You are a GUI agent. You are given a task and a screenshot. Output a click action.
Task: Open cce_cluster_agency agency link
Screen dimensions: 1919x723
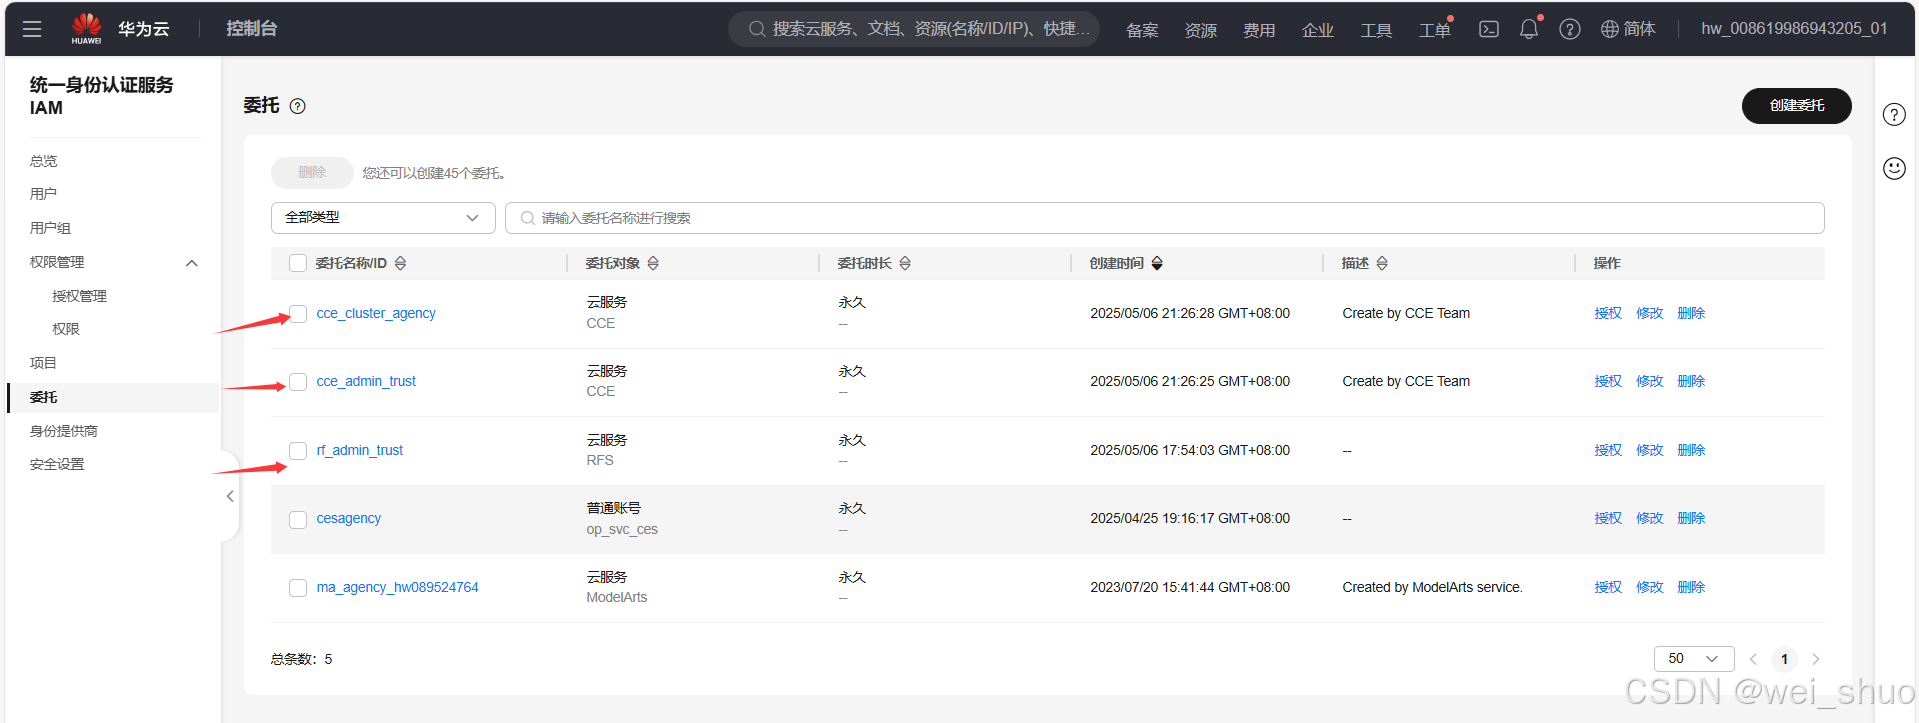pyautogui.click(x=376, y=313)
